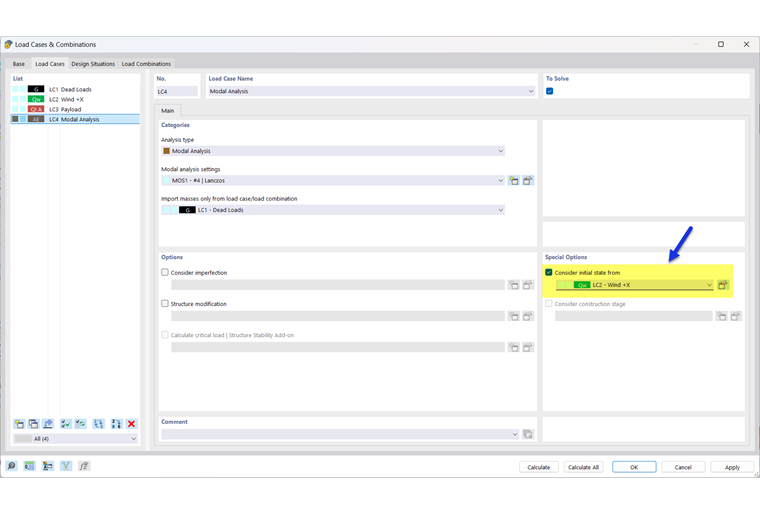760x514 pixels.
Task: Click the invert selection checkmarks icon
Action: click(x=80, y=424)
